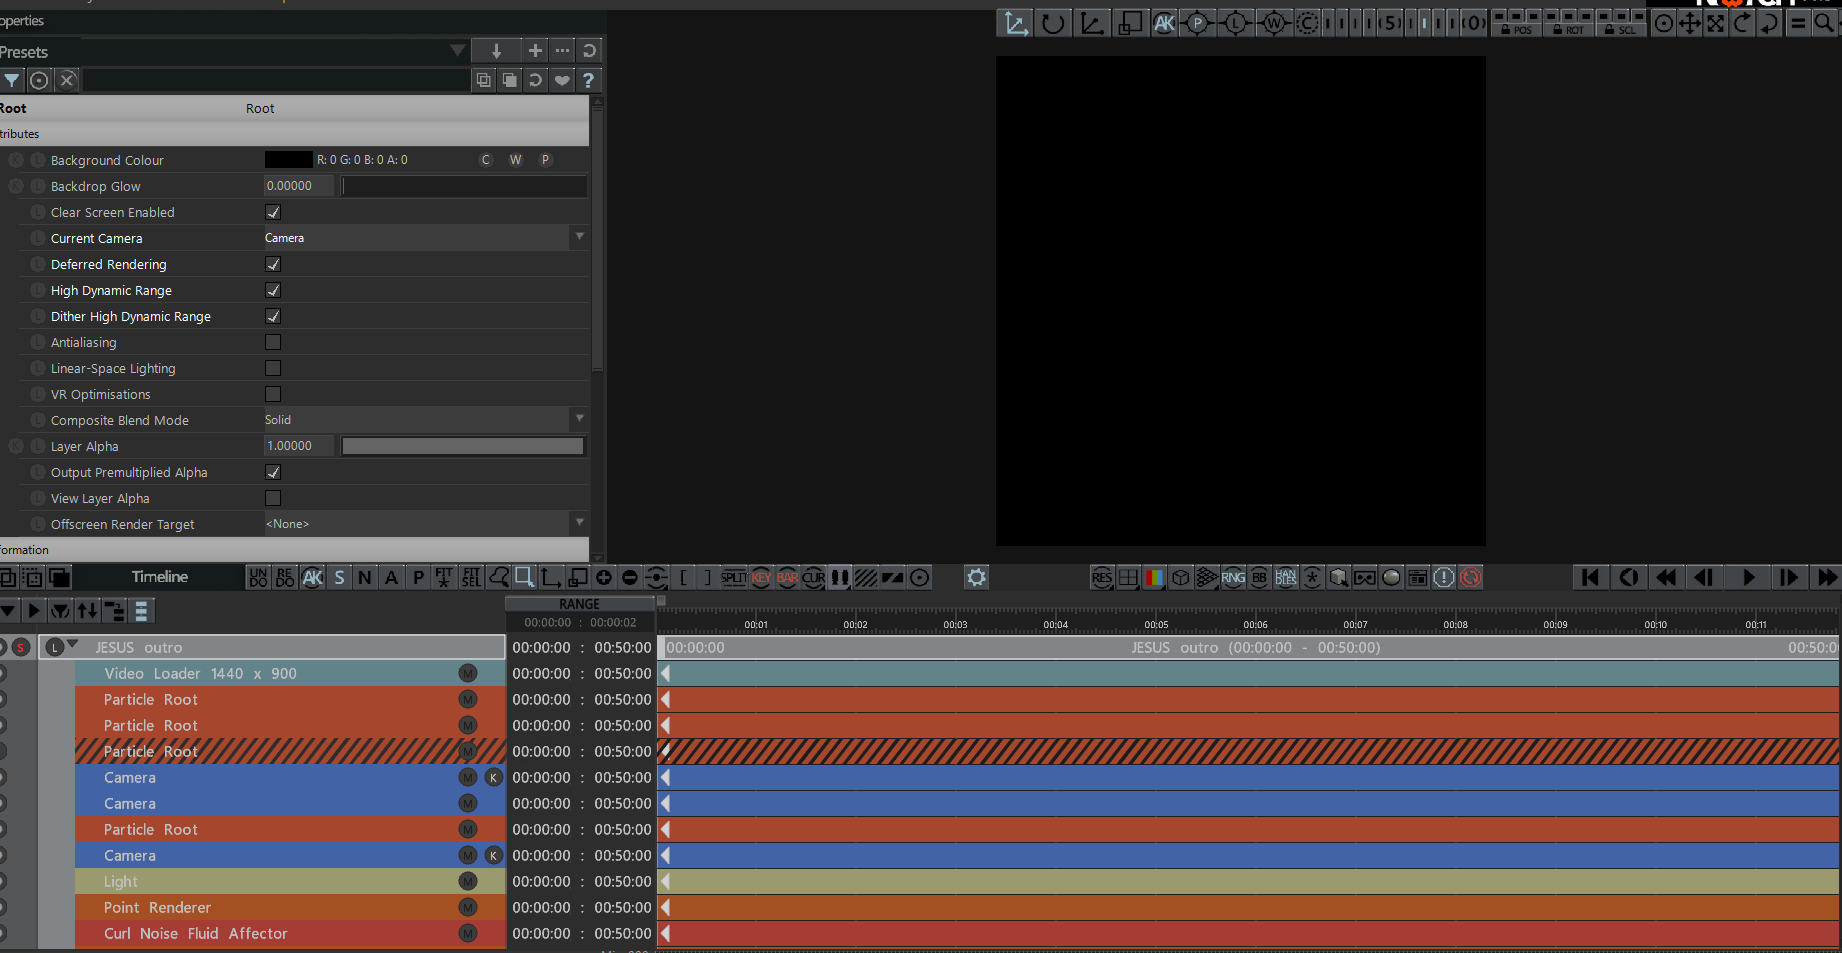Screen dimensions: 1842x953
Task: Open Composite Blend Mode dropdown
Action: point(425,420)
